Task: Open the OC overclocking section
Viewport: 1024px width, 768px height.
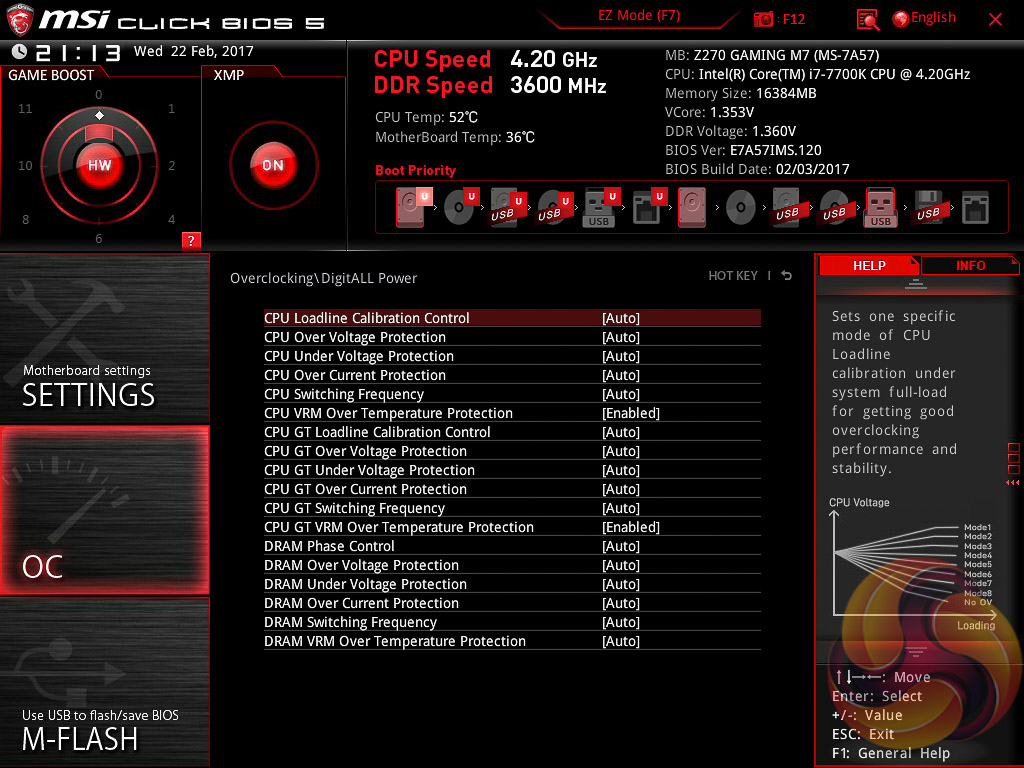Action: point(104,510)
